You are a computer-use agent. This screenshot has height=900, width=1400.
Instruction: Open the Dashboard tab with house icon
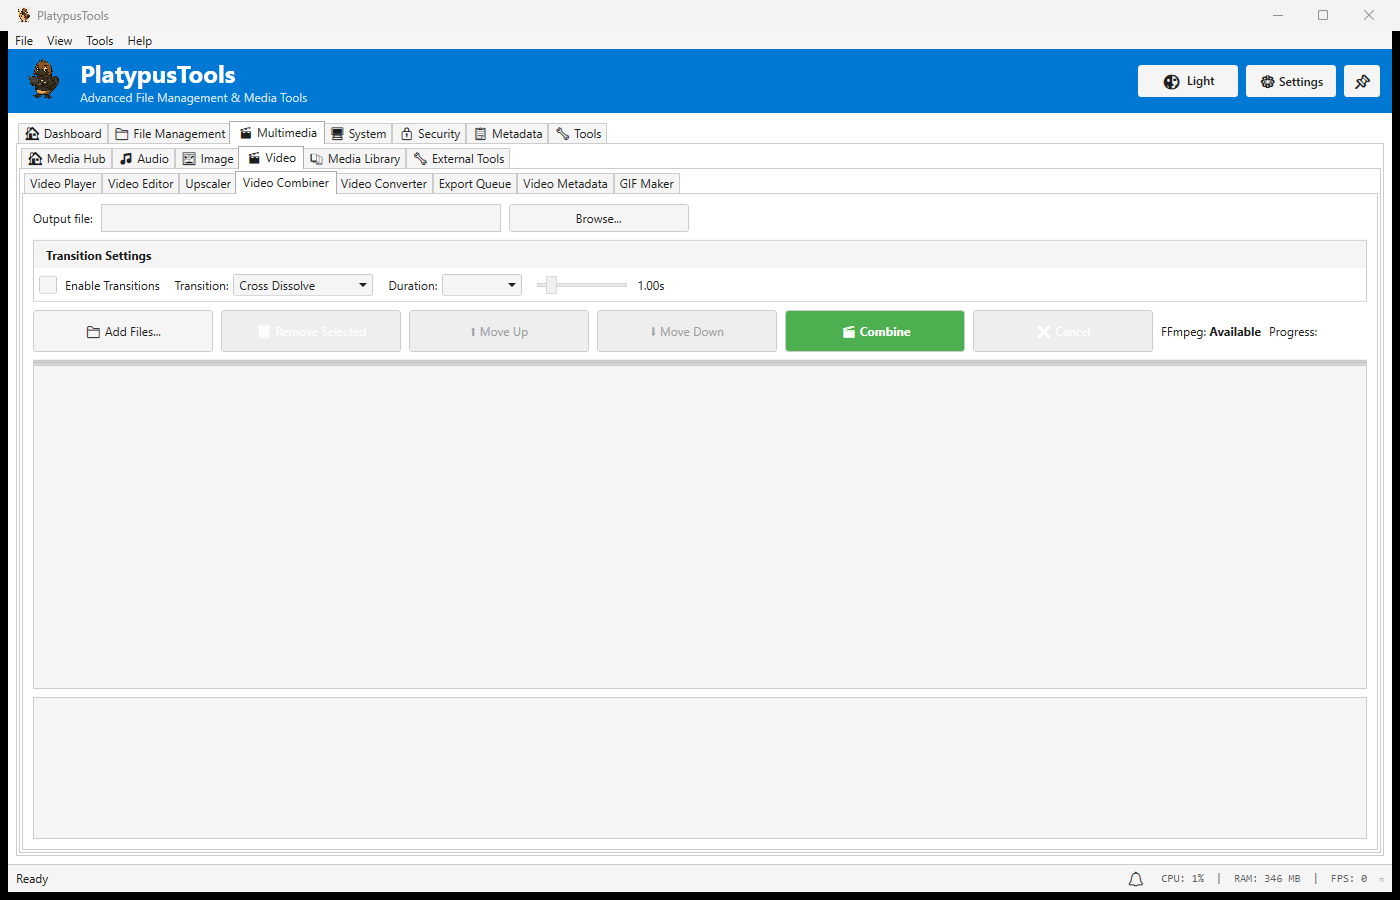(x=63, y=134)
